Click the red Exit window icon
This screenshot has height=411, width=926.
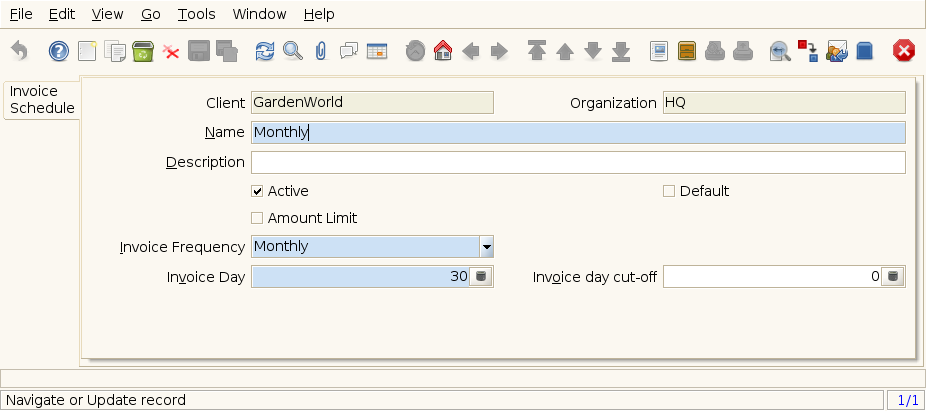pos(904,51)
